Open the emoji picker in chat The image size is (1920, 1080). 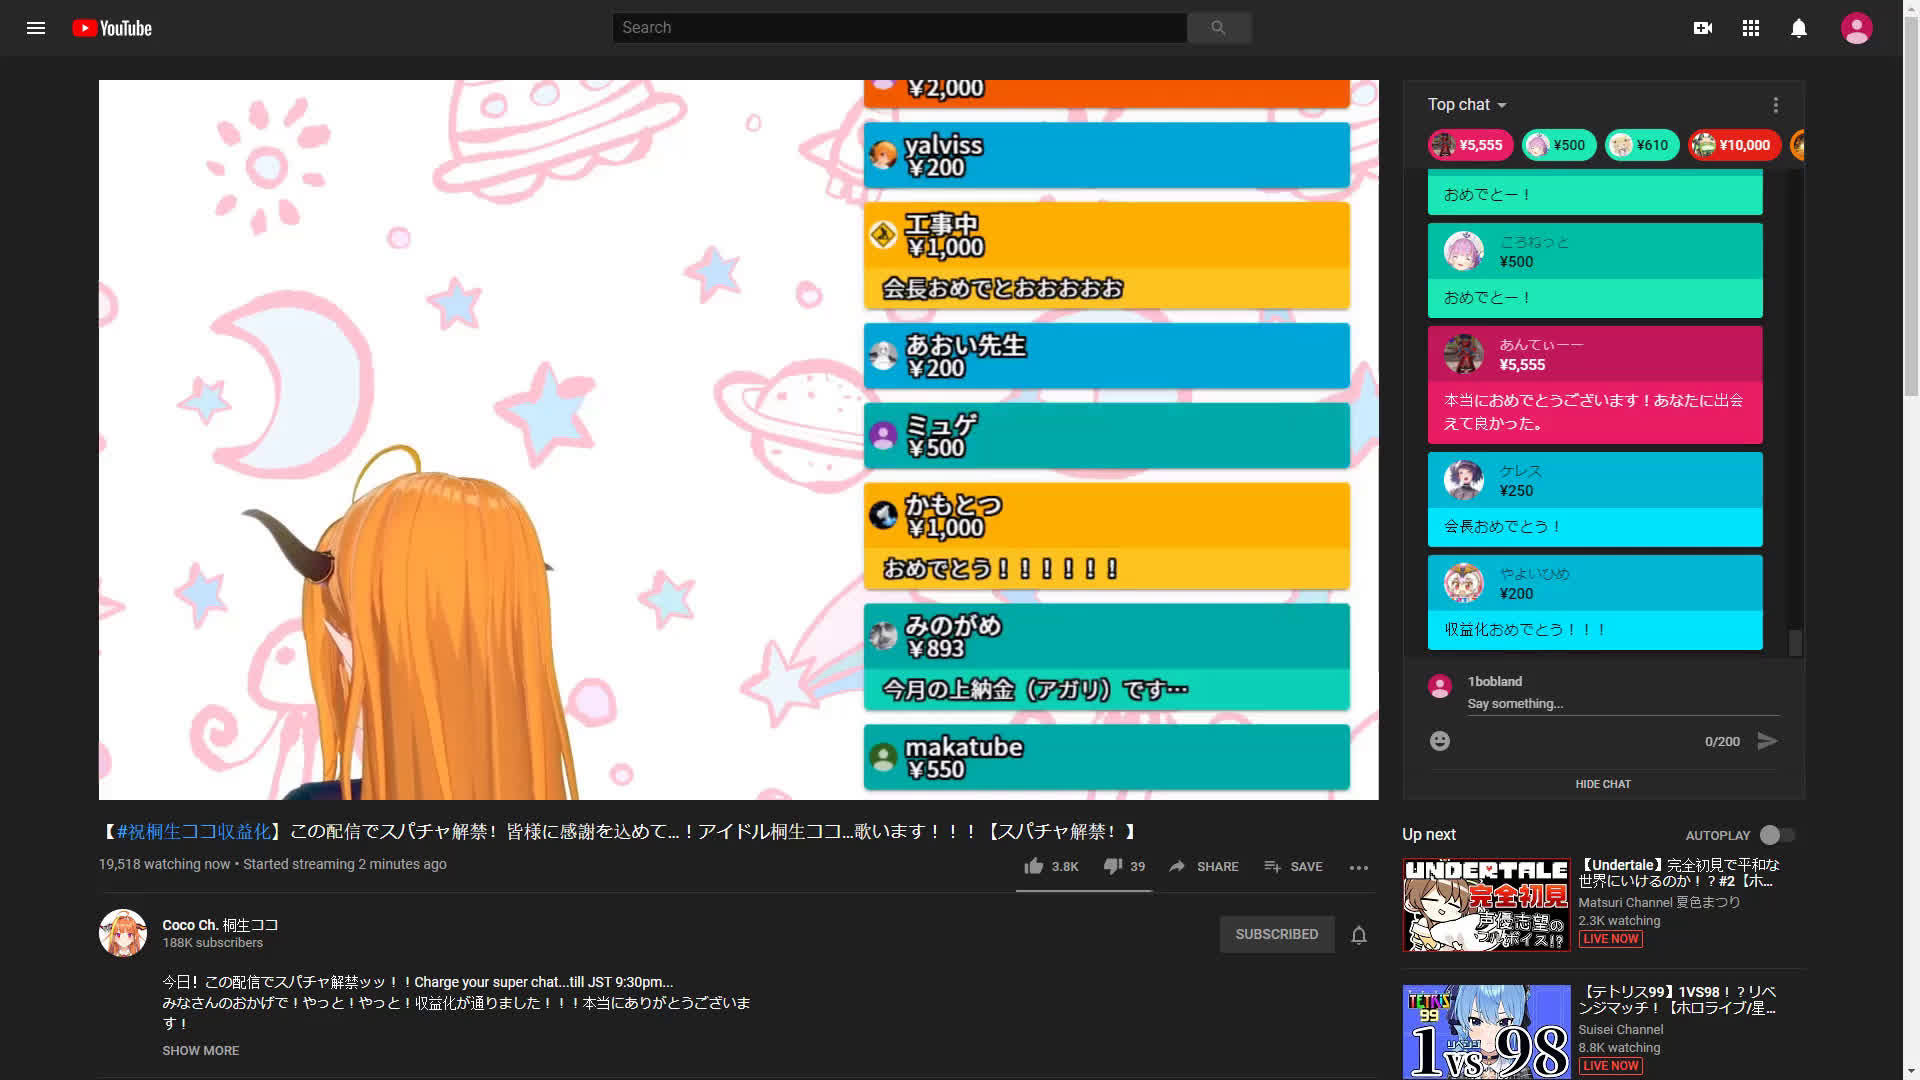click(x=1440, y=741)
